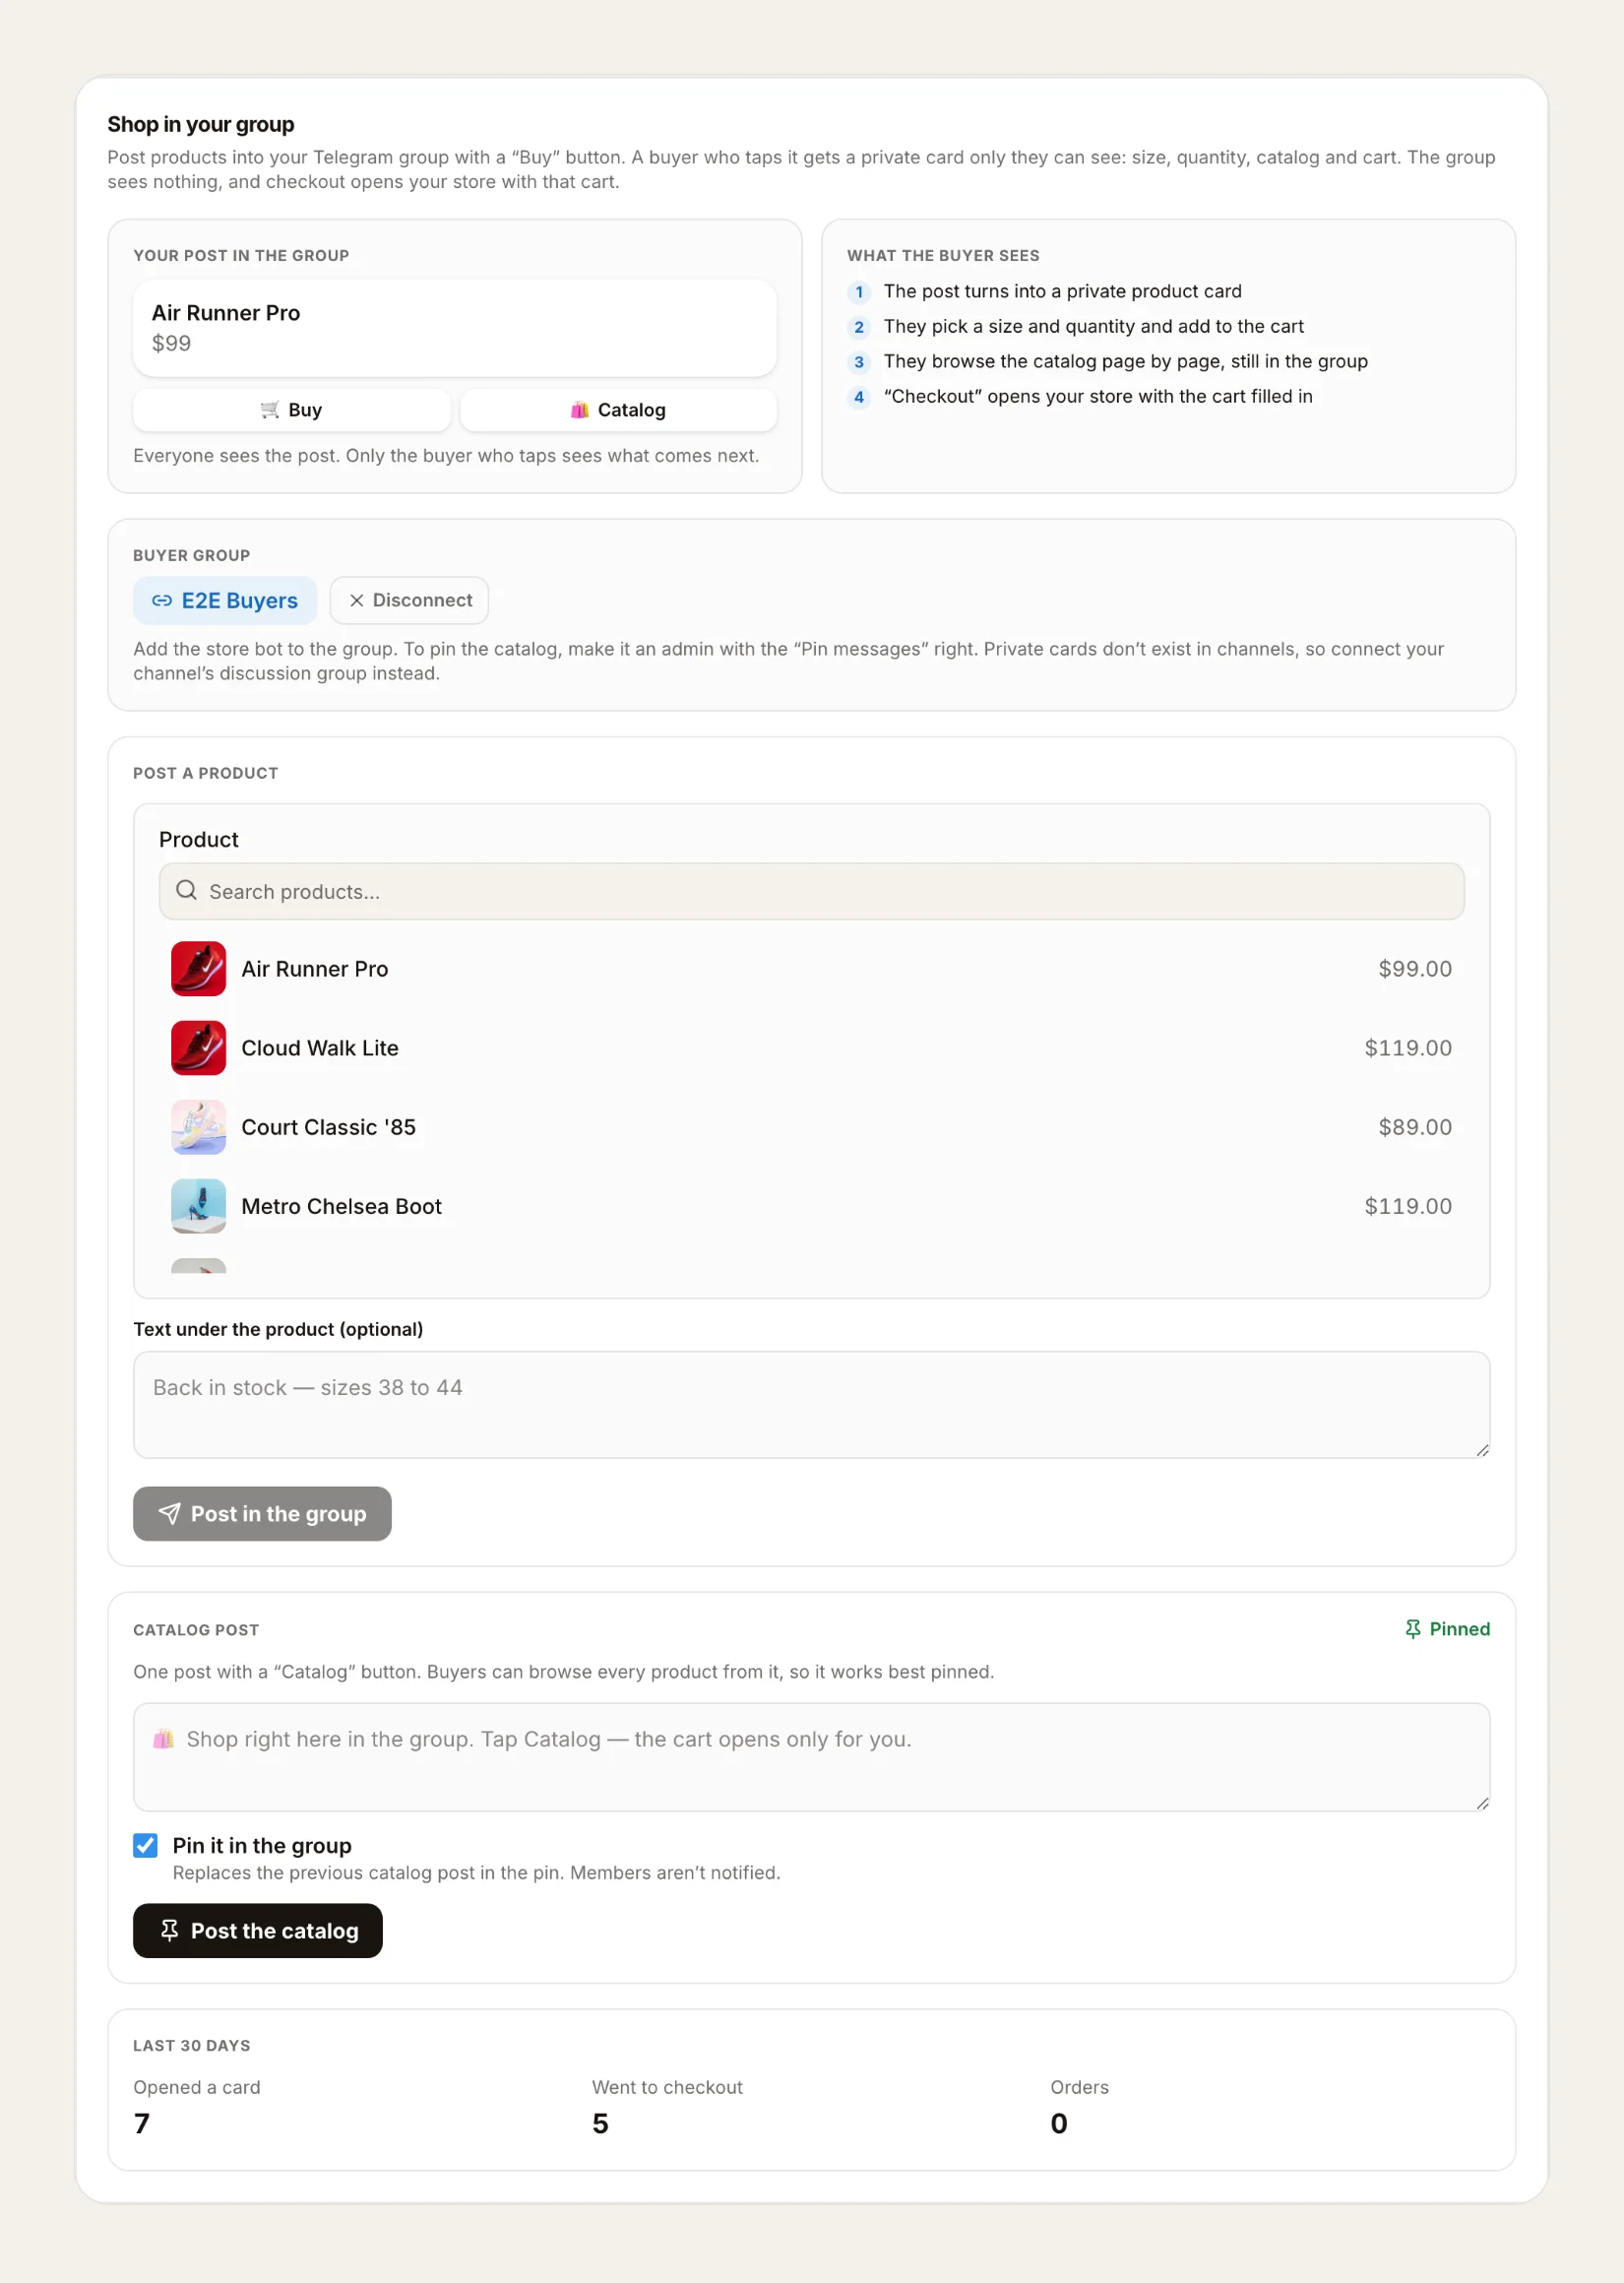The height and width of the screenshot is (2283, 1624).
Task: Click the Catalog button in the post preview
Action: coord(618,410)
